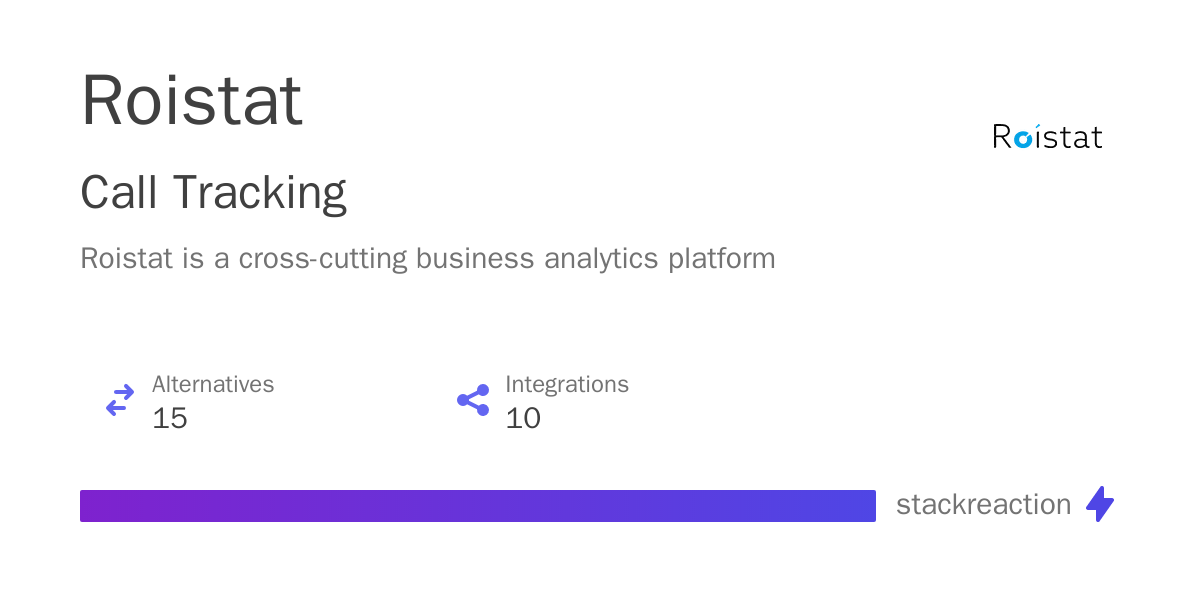Click the Roistat description sentence

pos(428,258)
